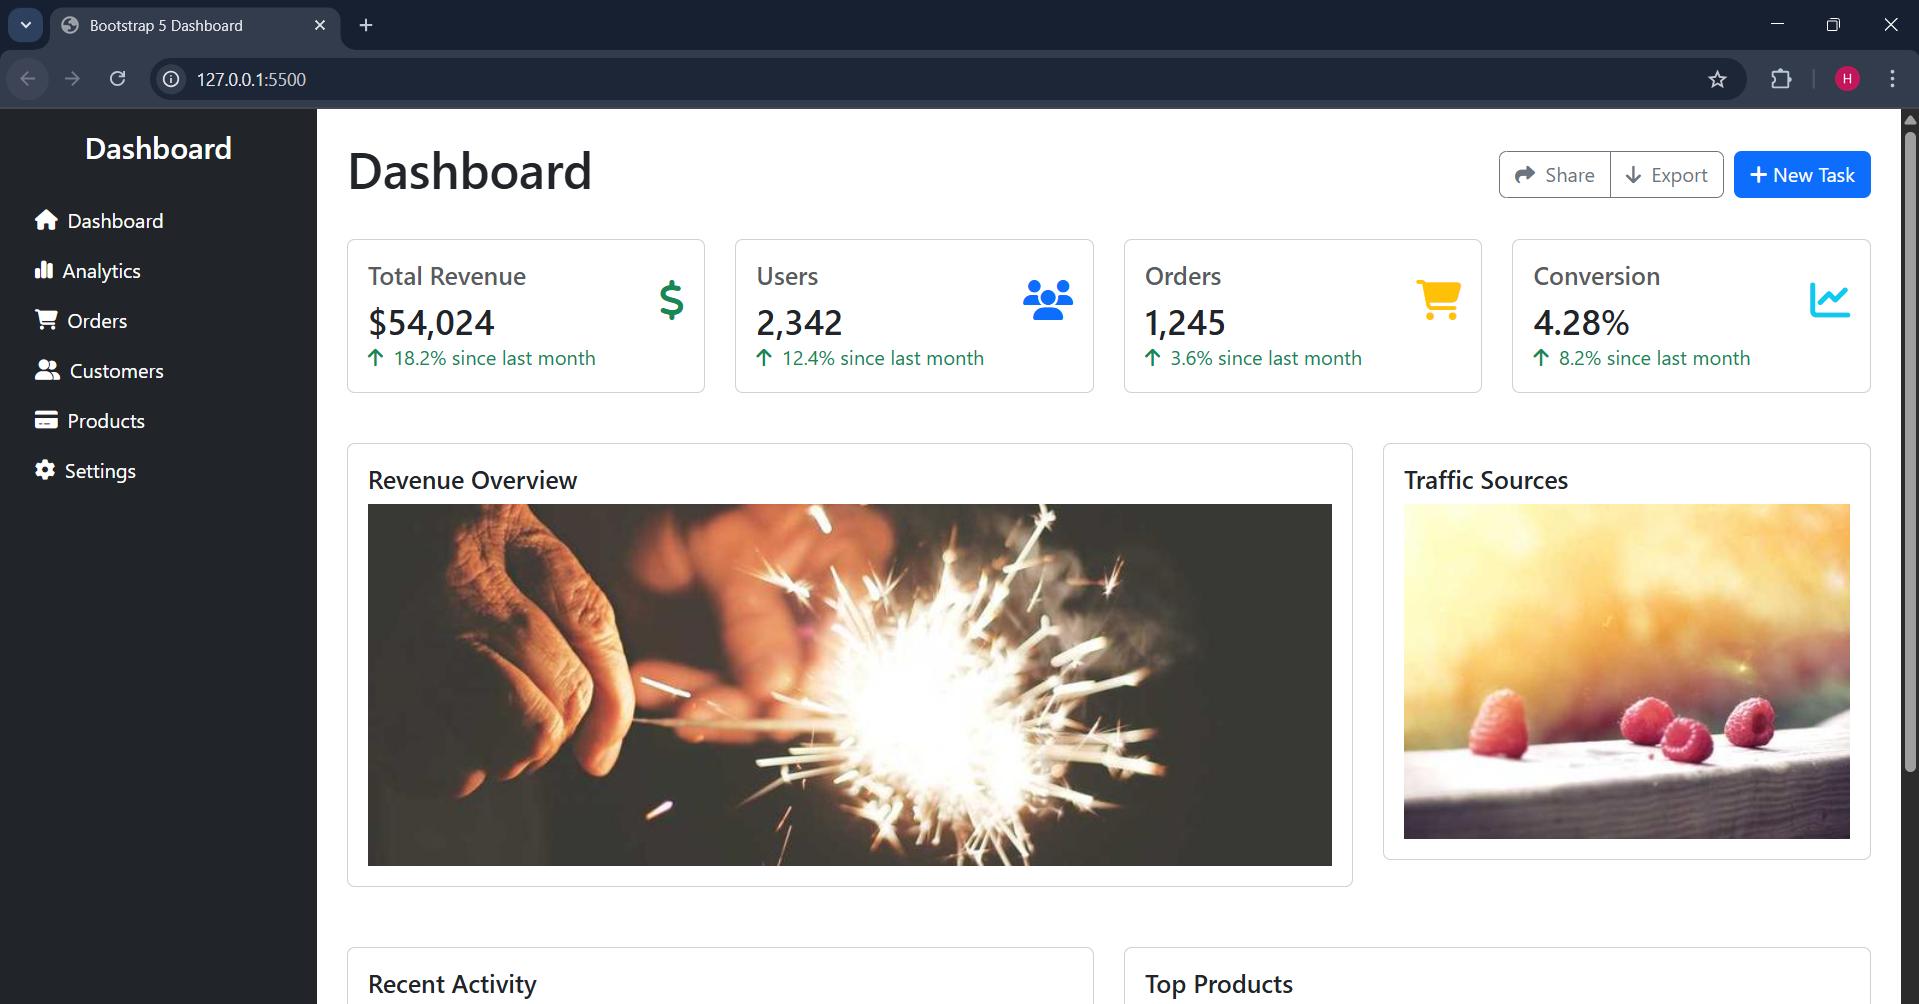Viewport: 1919px width, 1004px height.
Task: Expand the tab search dropdown arrow
Action: coord(26,25)
